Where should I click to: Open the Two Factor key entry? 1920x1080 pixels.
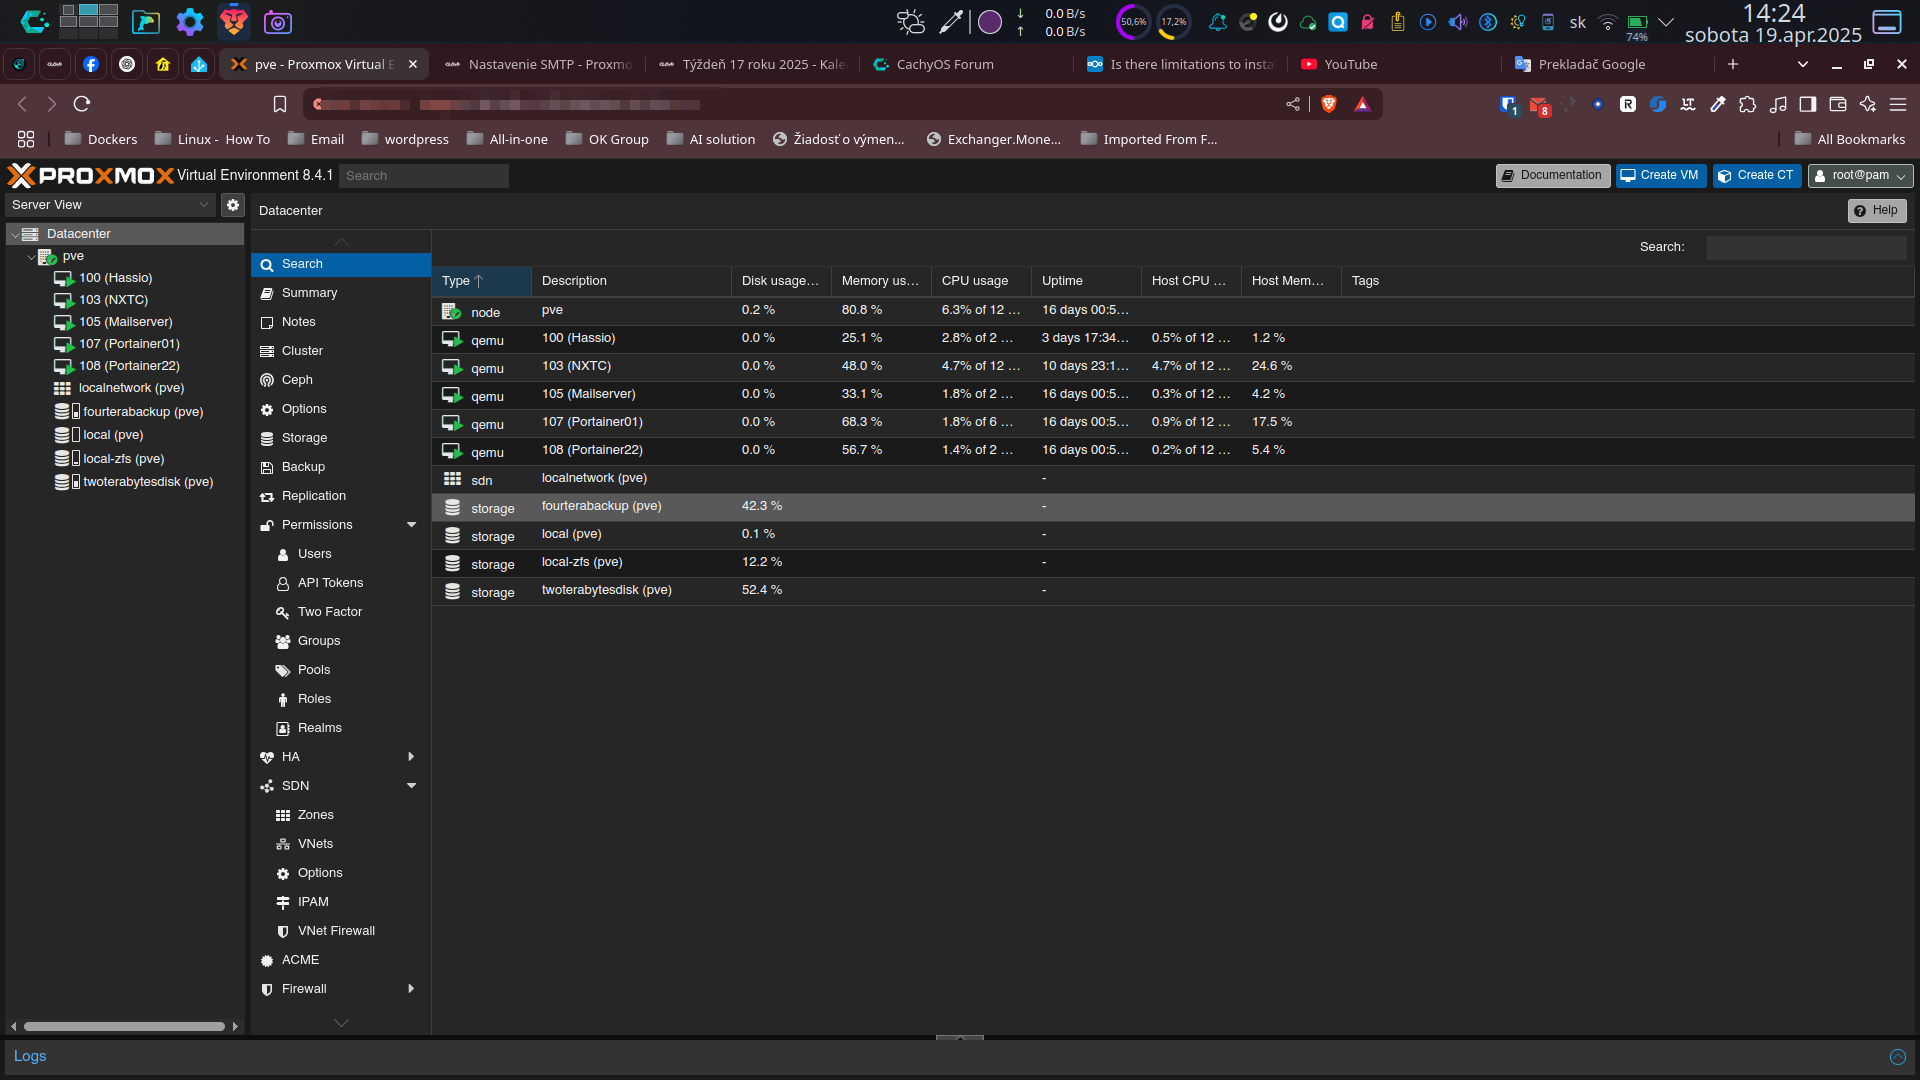click(329, 612)
